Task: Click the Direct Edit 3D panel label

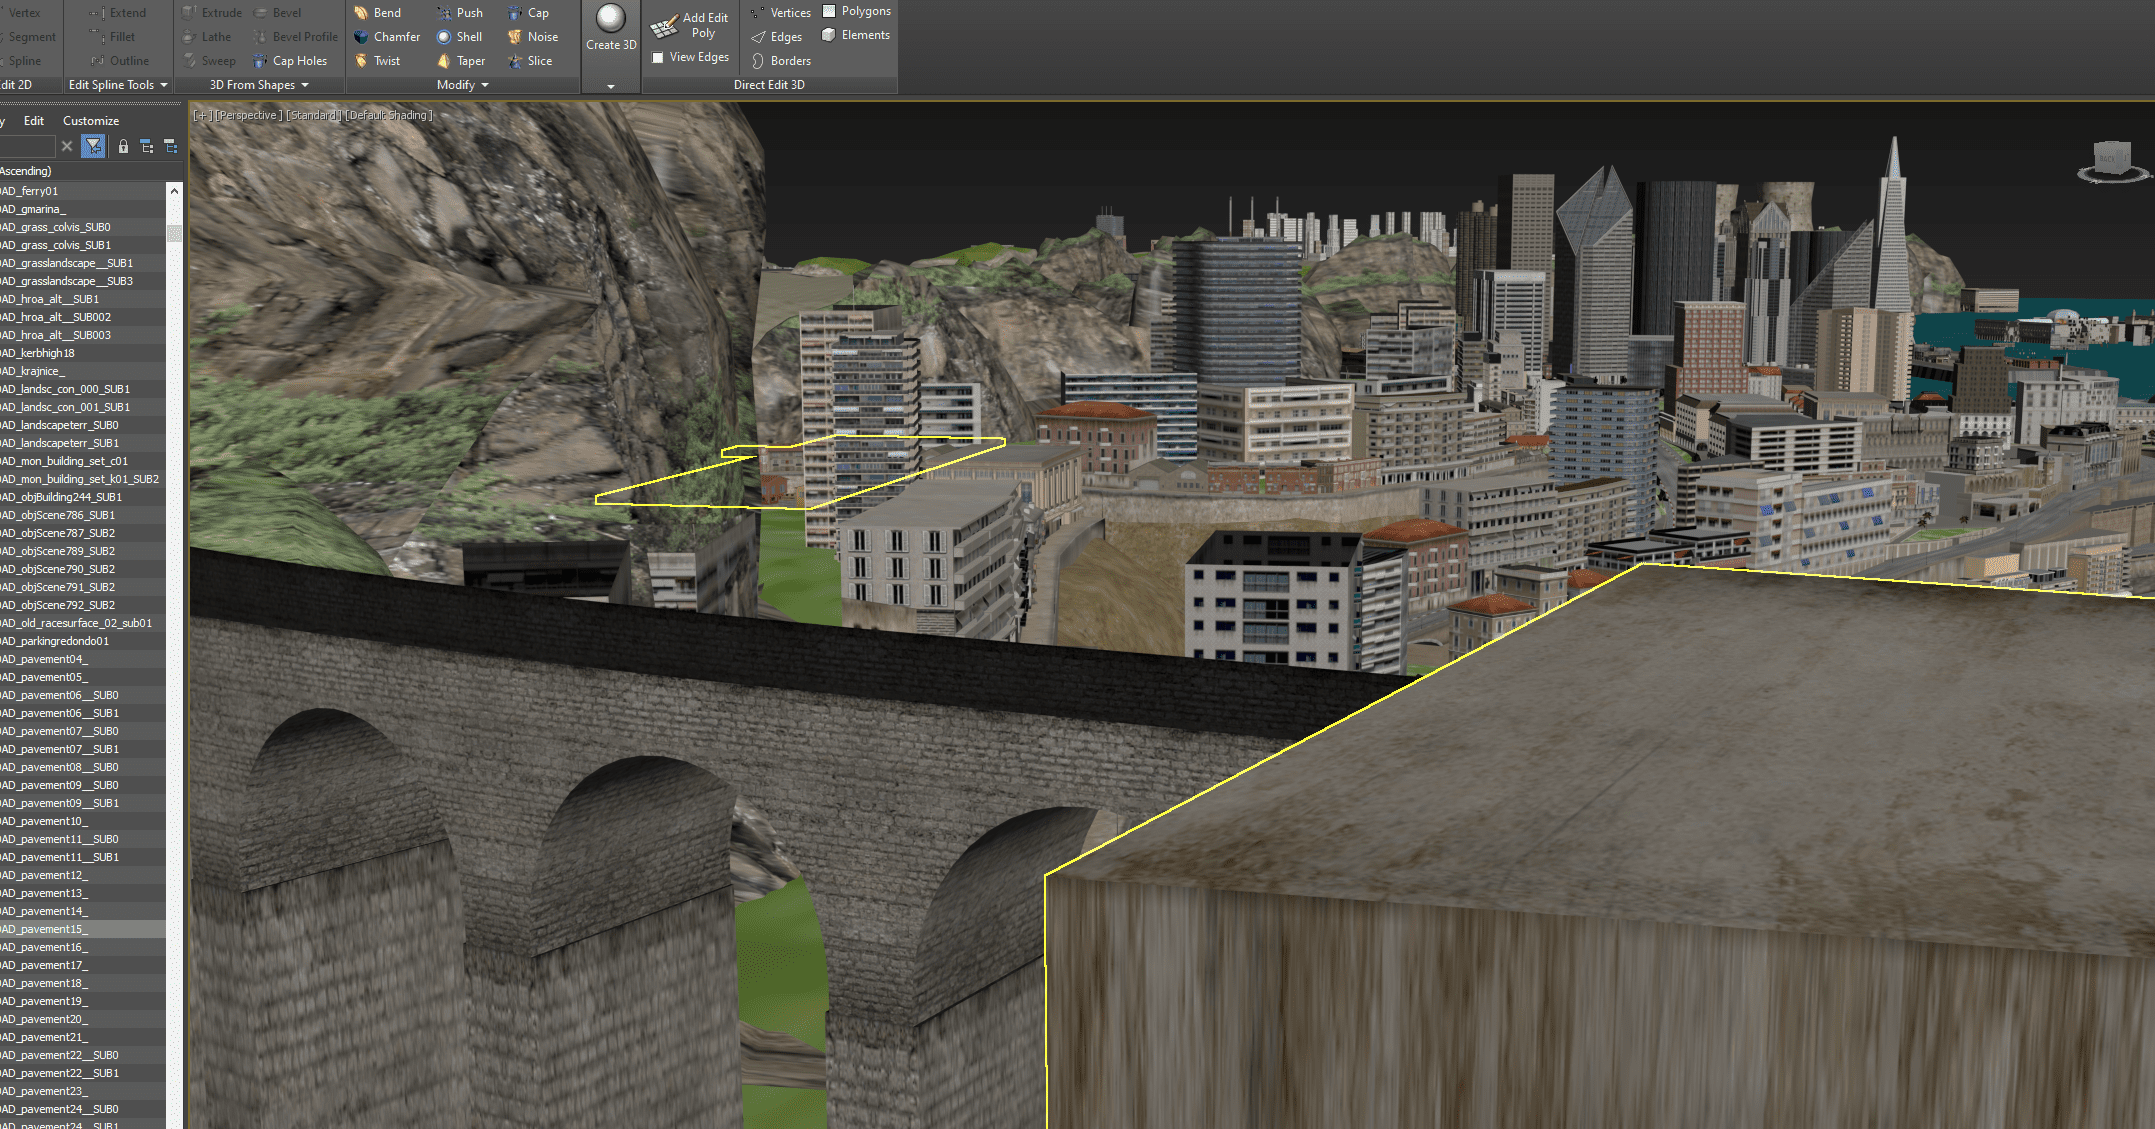Action: tap(769, 85)
